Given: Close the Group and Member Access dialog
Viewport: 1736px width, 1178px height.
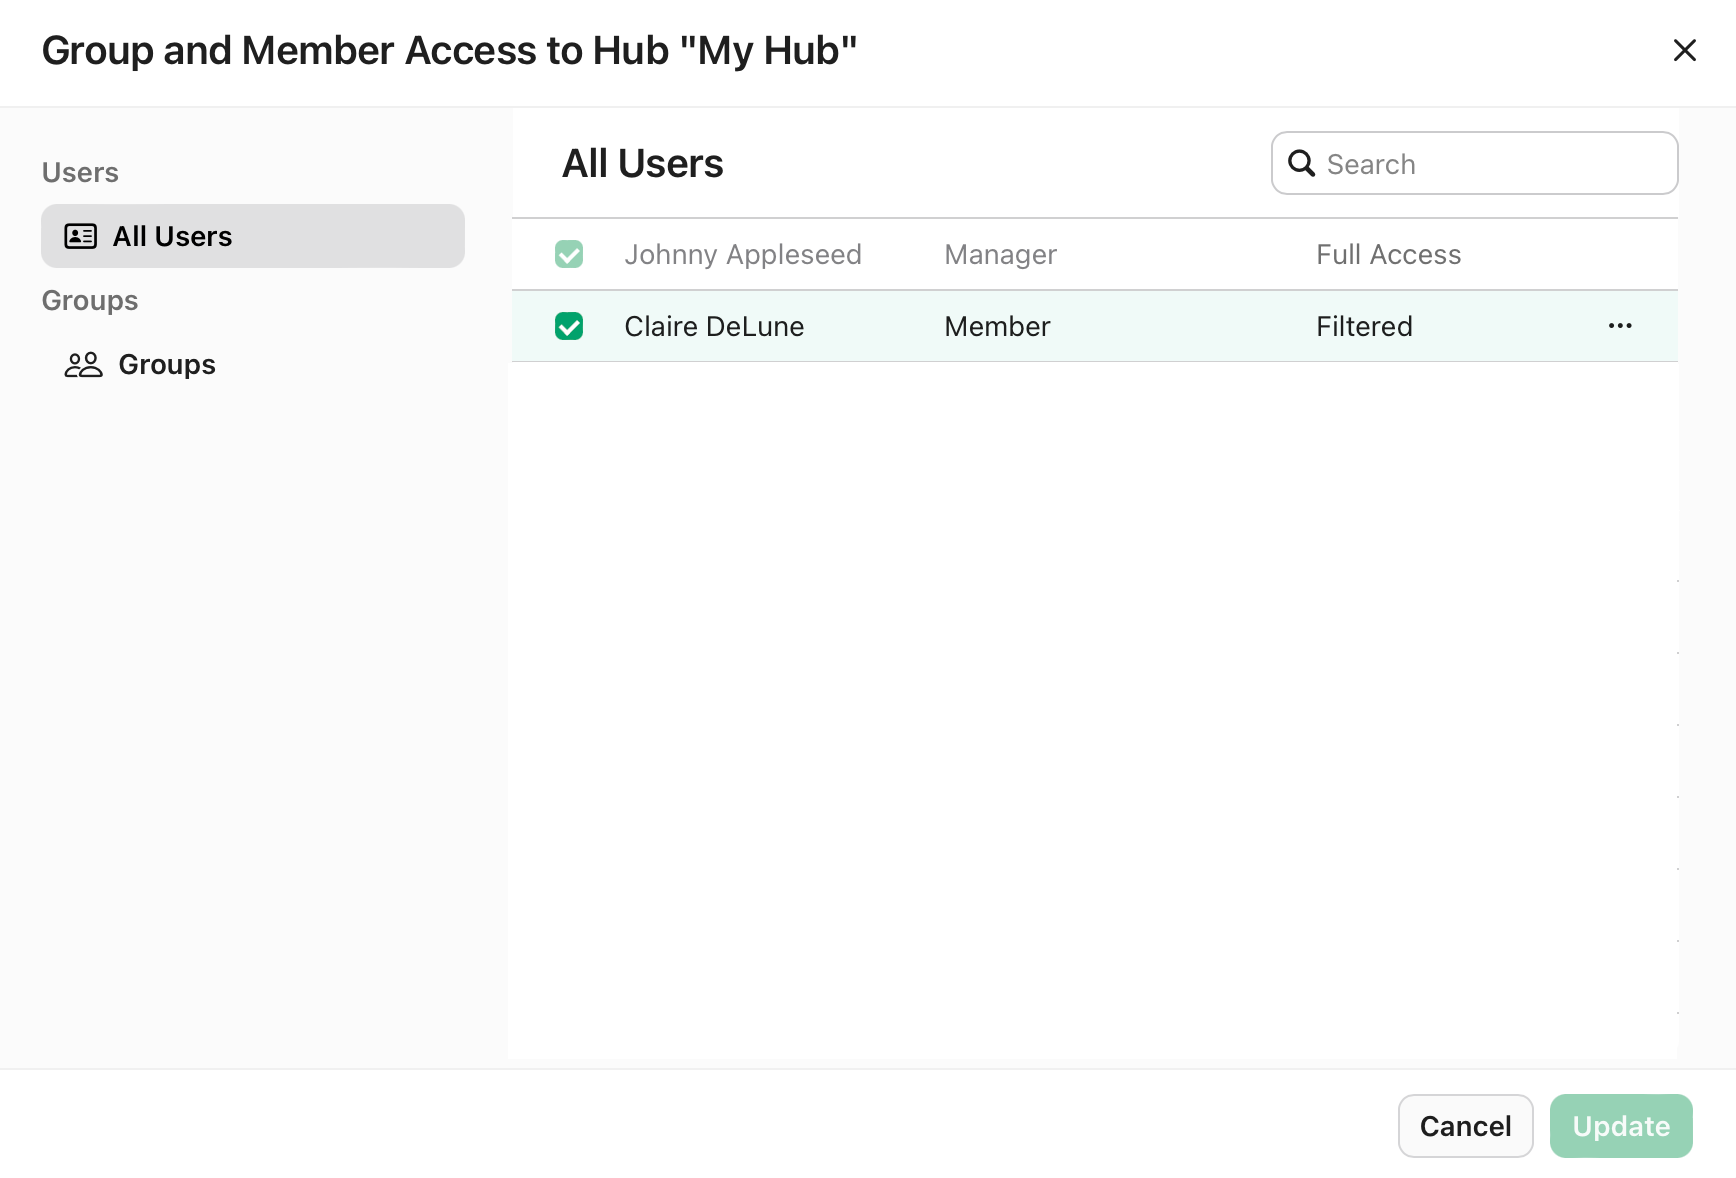Looking at the screenshot, I should click(1685, 50).
